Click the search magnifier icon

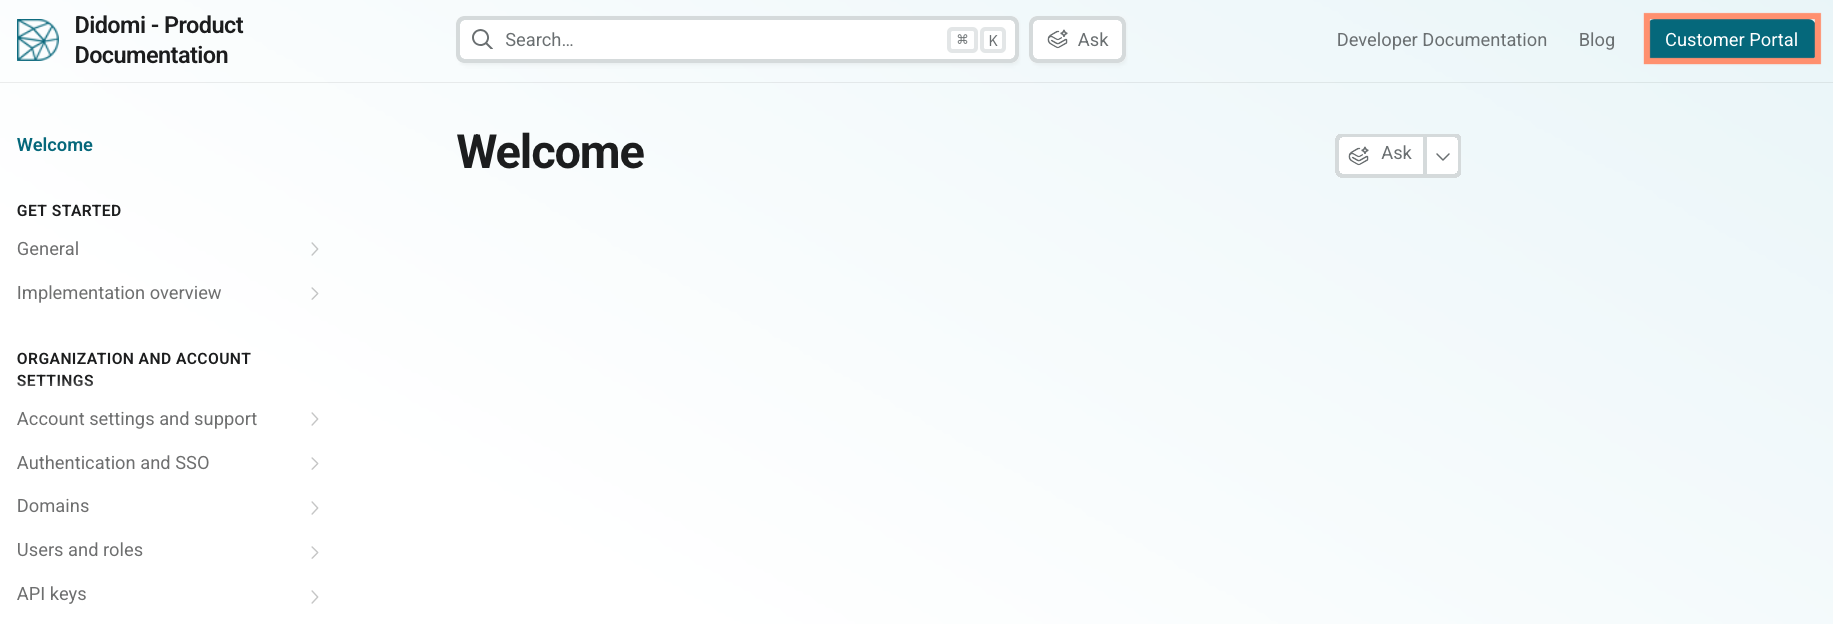[x=482, y=40]
